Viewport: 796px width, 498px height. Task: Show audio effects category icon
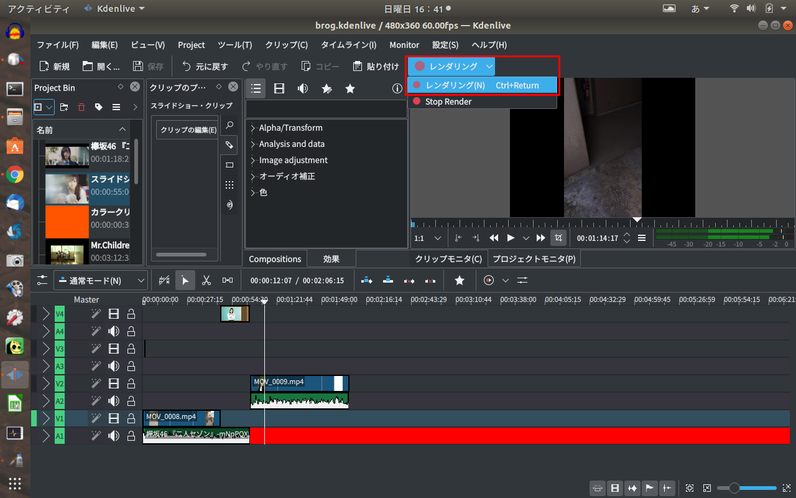pyautogui.click(x=303, y=89)
